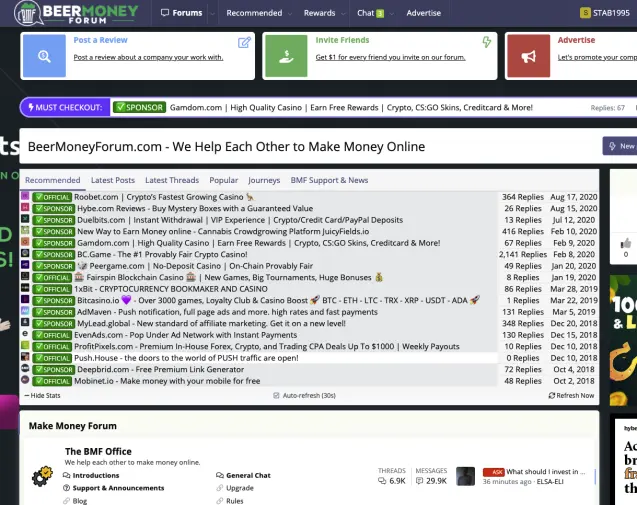The height and width of the screenshot is (505, 637).
Task: Open the Introductions subforum
Action: (x=96, y=475)
